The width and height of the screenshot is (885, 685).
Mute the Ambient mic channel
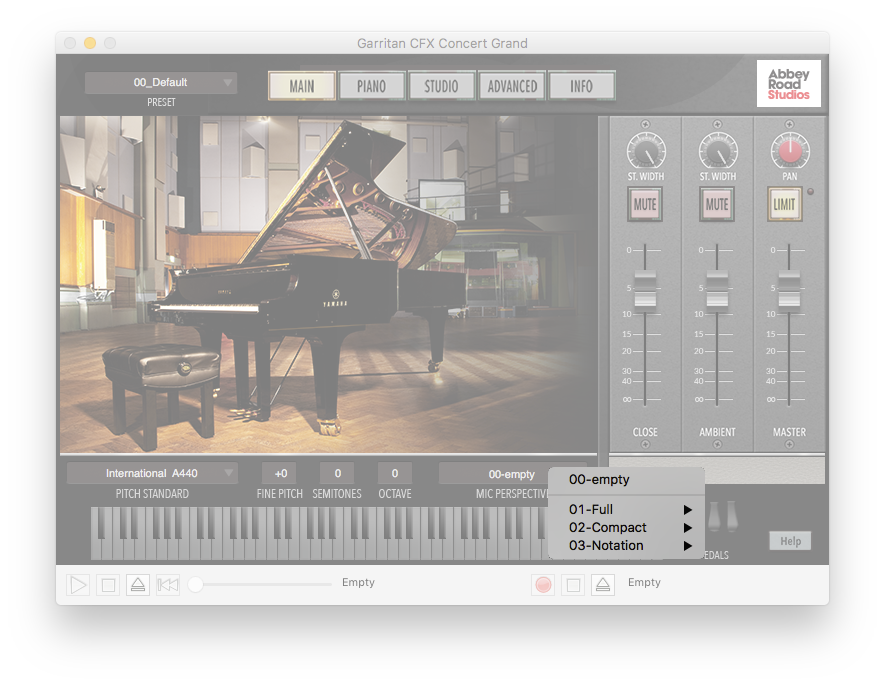pyautogui.click(x=717, y=204)
